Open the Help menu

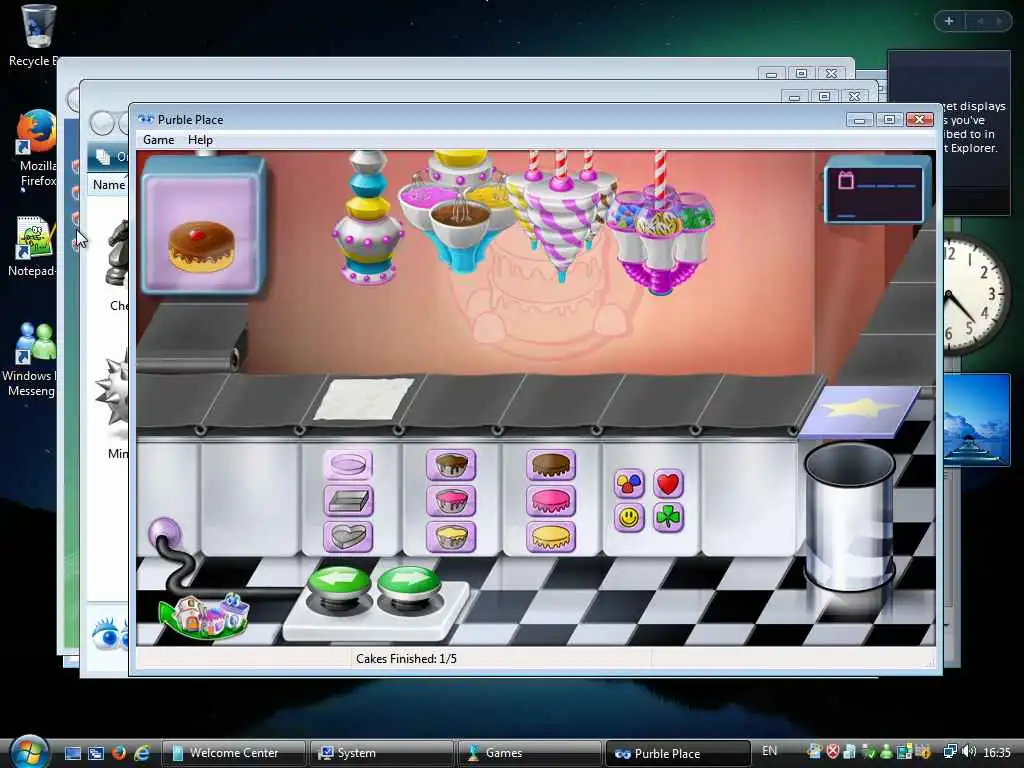point(200,140)
